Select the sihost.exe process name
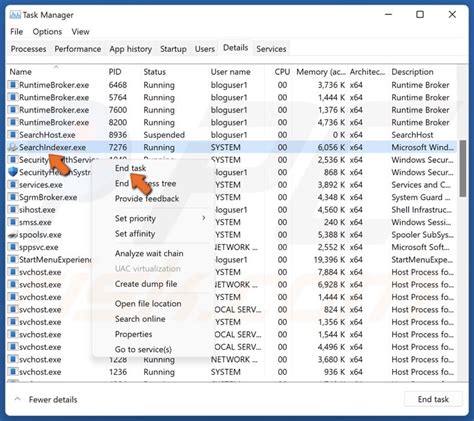 (37, 210)
